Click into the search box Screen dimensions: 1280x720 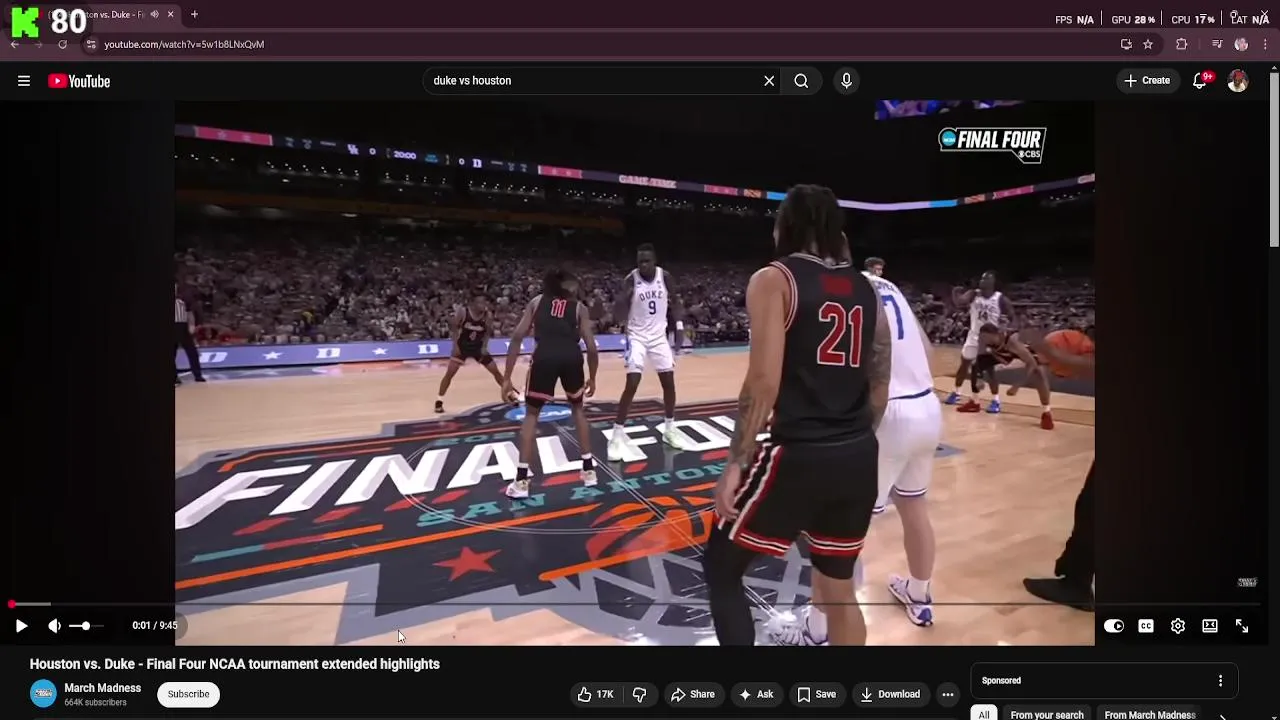point(594,81)
